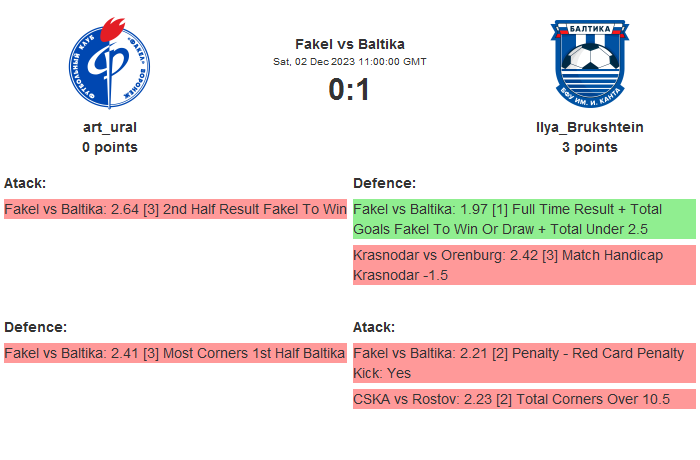
Task: Click the Atack heading above the Penalty bet
Action: pyautogui.click(x=374, y=327)
